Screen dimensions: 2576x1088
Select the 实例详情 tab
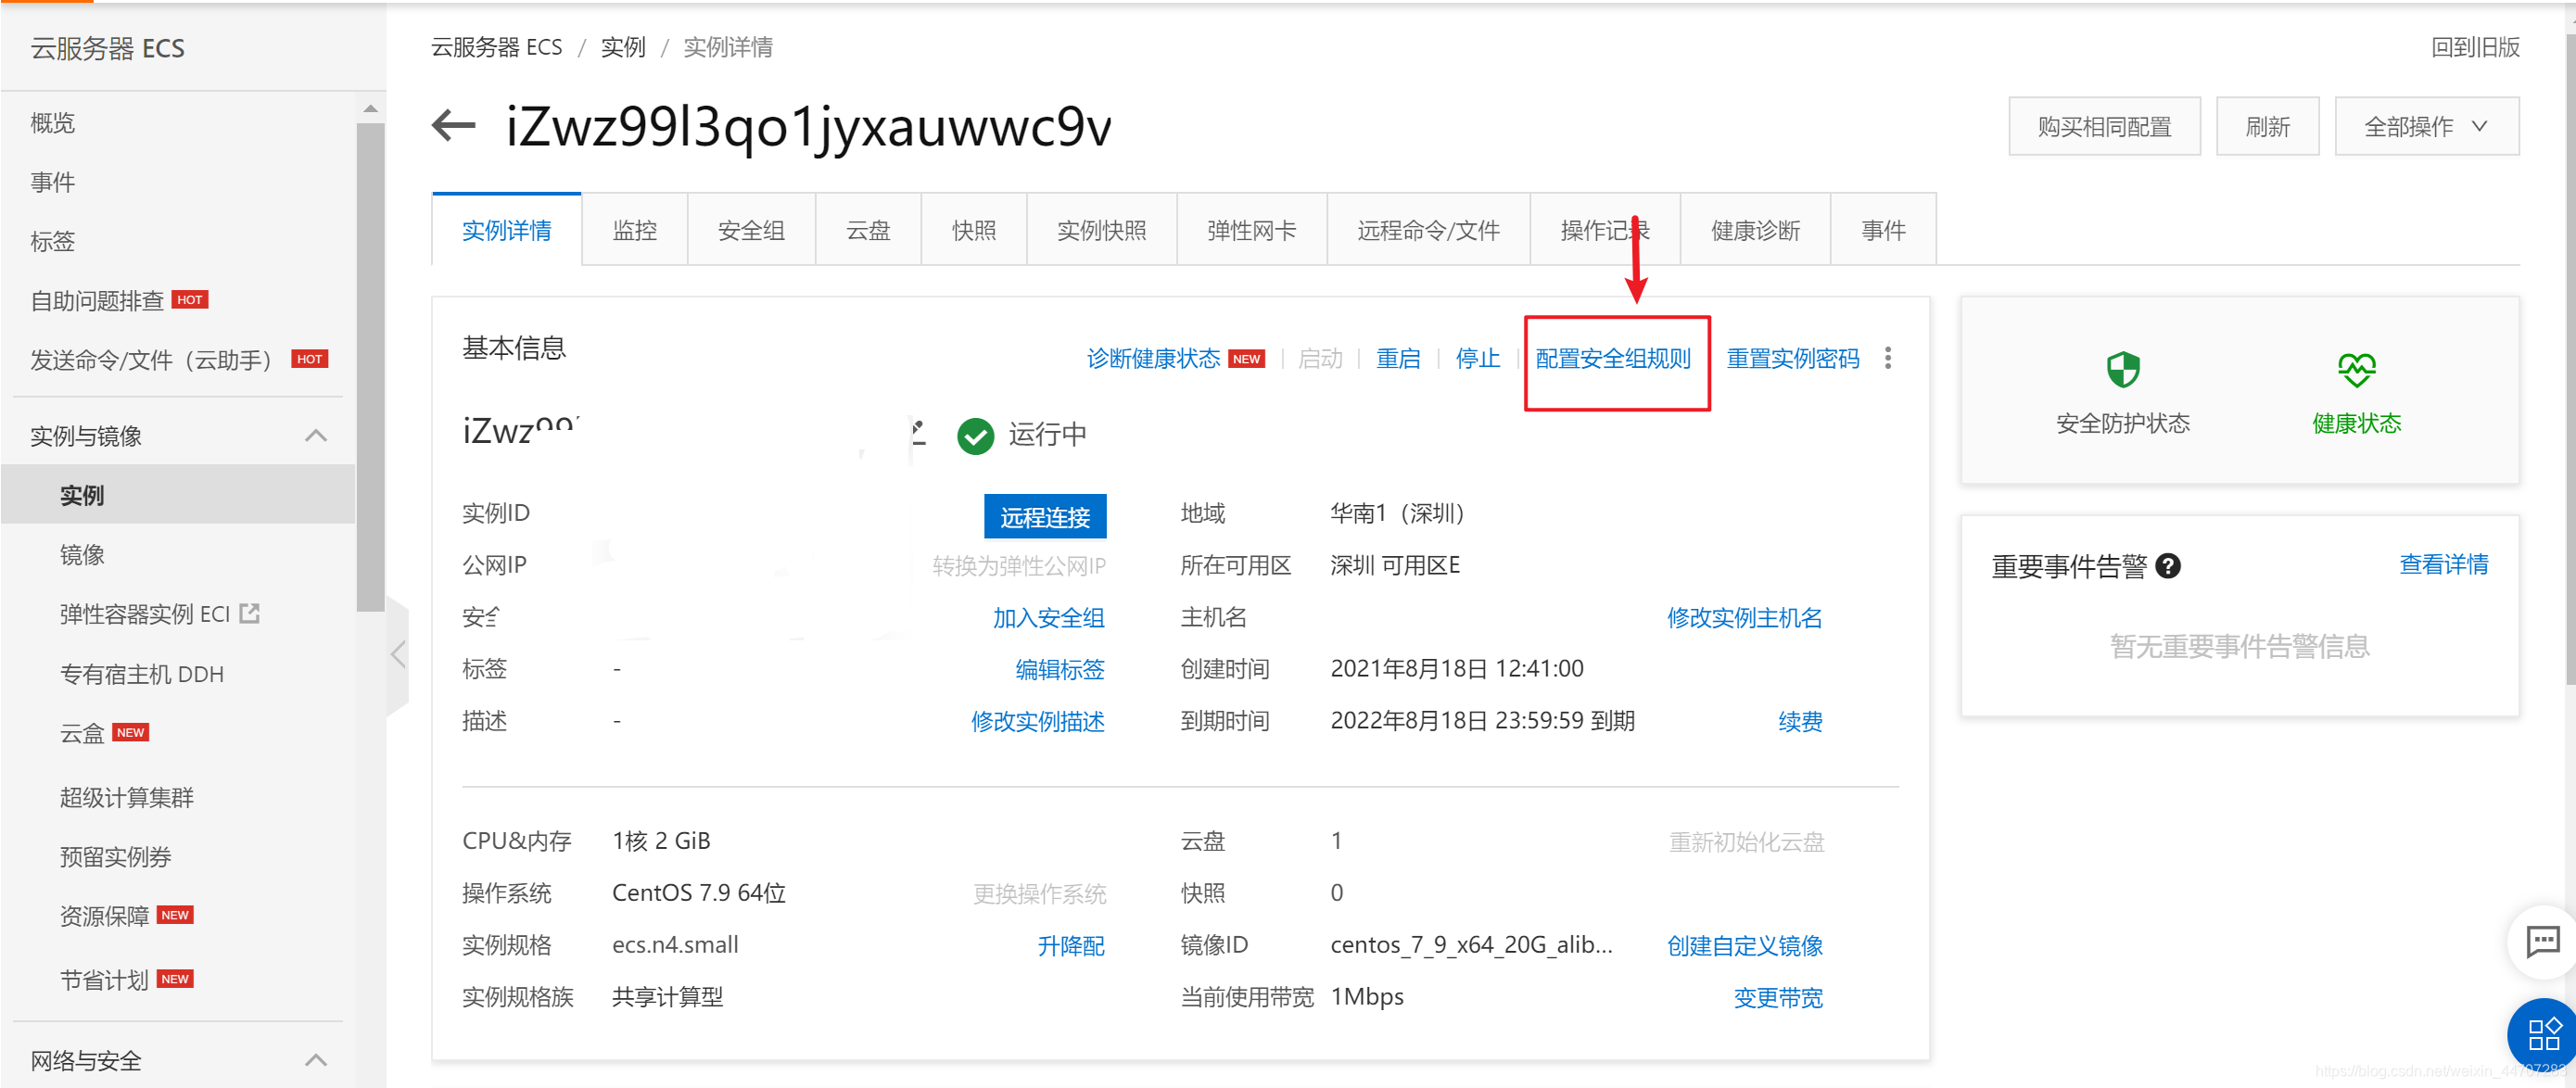tap(507, 230)
